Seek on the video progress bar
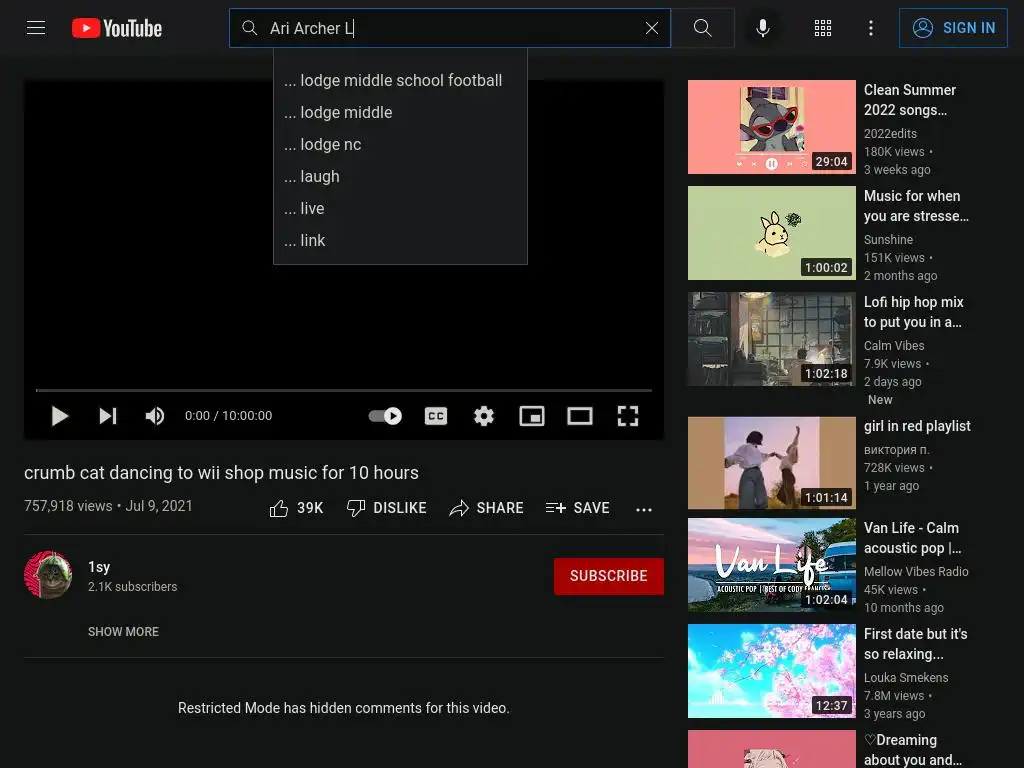The height and width of the screenshot is (768, 1024). 344,390
